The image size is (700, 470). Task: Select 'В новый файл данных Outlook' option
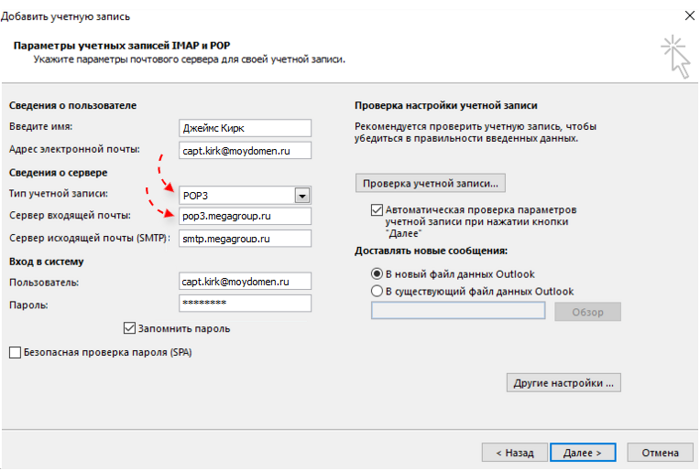pyautogui.click(x=377, y=273)
